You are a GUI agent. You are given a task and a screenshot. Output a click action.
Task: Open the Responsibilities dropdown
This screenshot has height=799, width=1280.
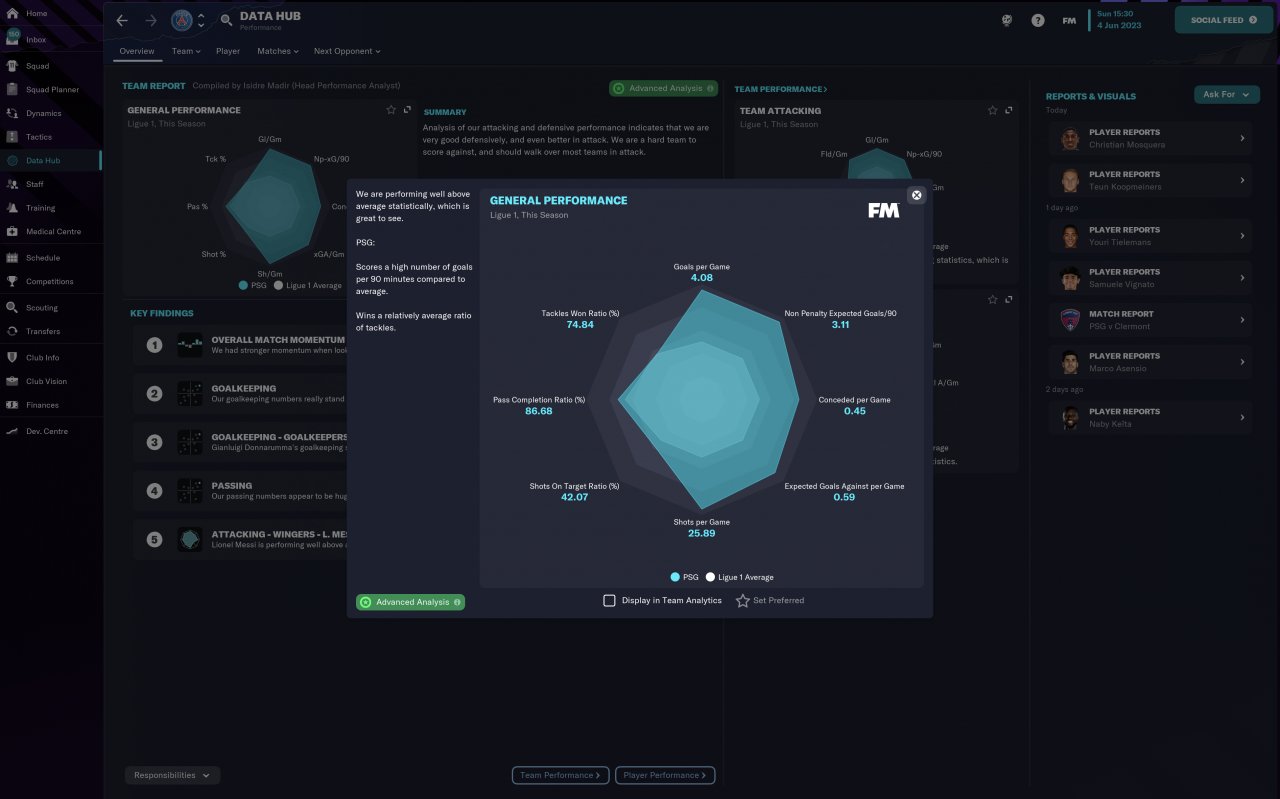(173, 775)
